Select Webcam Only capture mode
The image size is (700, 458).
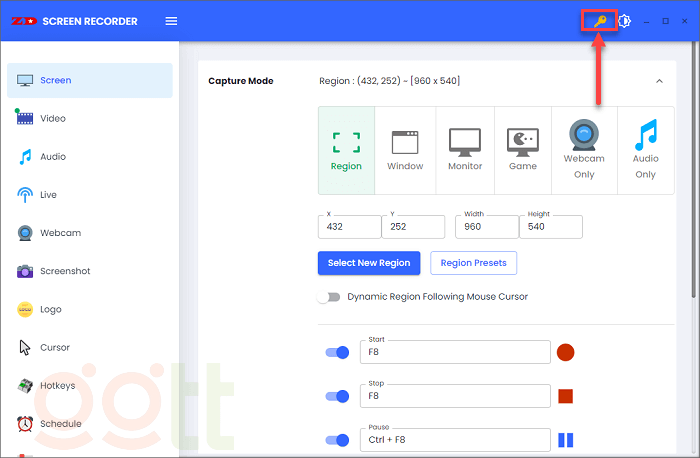(x=584, y=150)
